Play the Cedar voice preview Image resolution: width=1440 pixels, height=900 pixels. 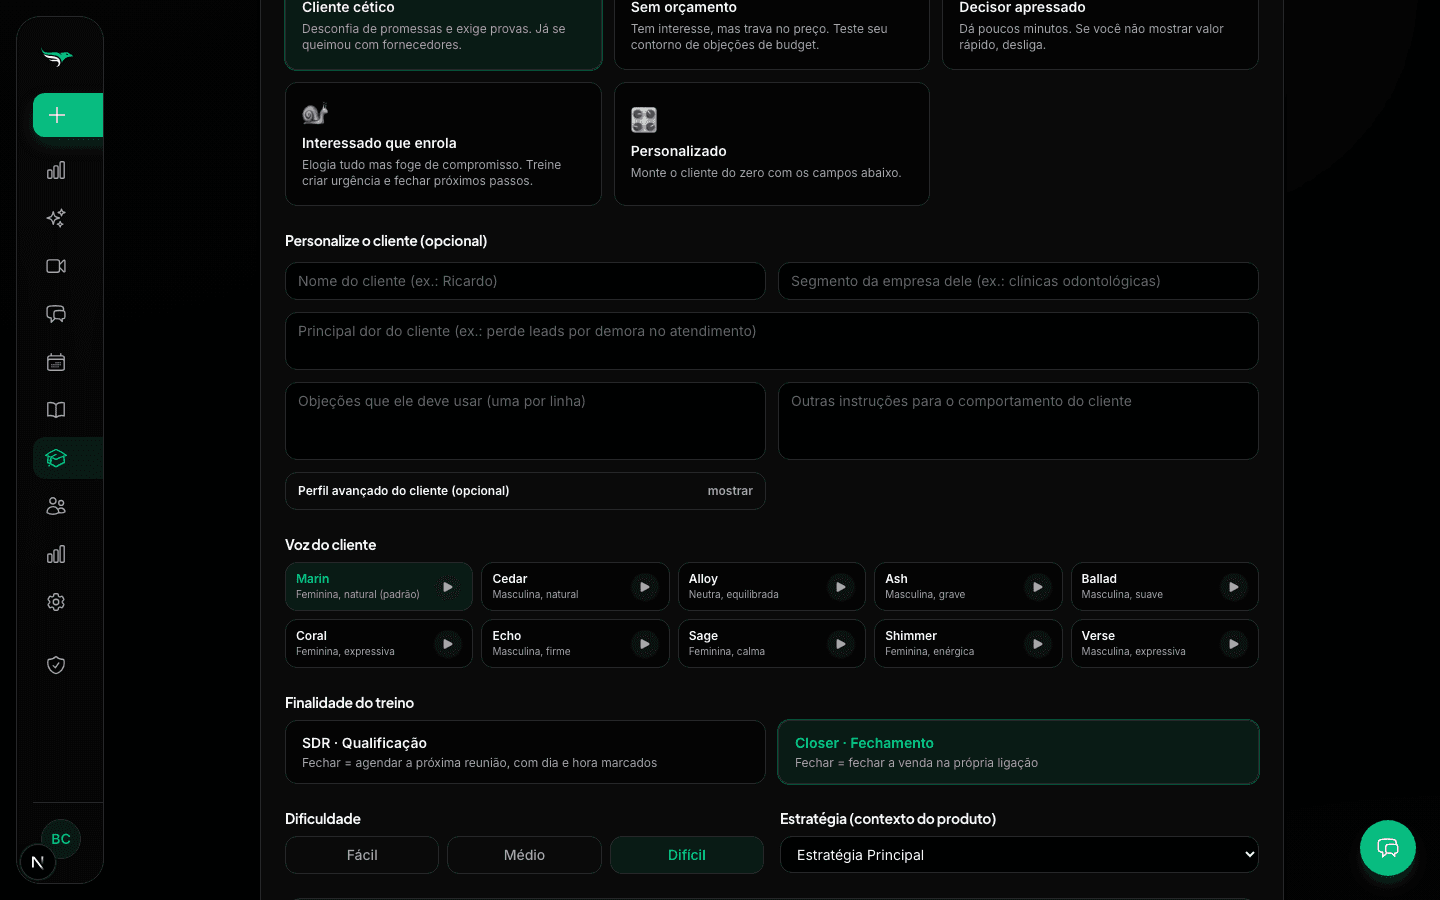pyautogui.click(x=645, y=587)
